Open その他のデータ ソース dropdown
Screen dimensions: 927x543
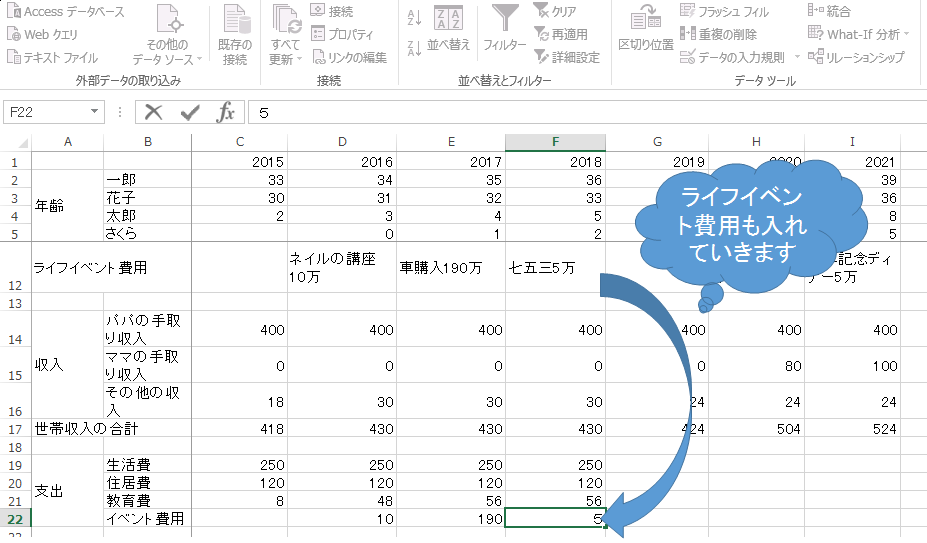click(x=167, y=35)
